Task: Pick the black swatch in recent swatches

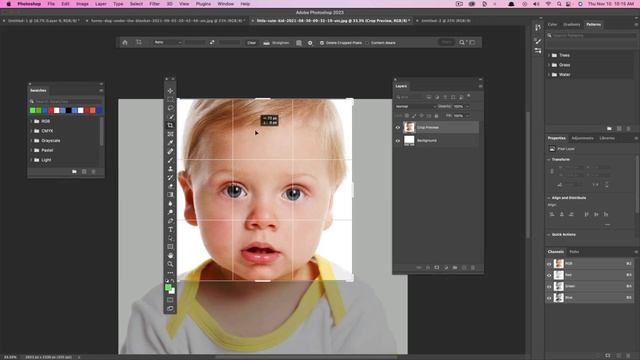Action: (69, 110)
